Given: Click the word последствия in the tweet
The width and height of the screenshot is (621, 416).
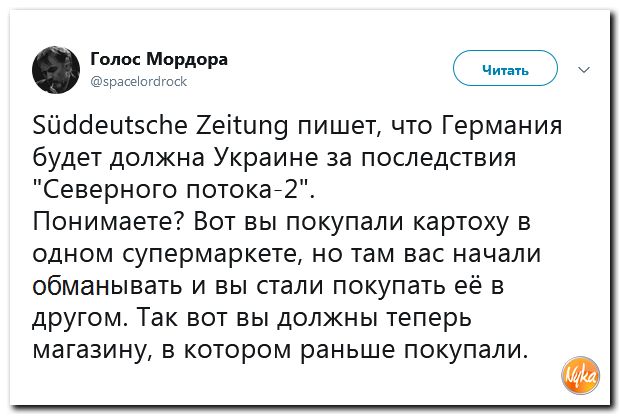Looking at the screenshot, I should (439, 158).
